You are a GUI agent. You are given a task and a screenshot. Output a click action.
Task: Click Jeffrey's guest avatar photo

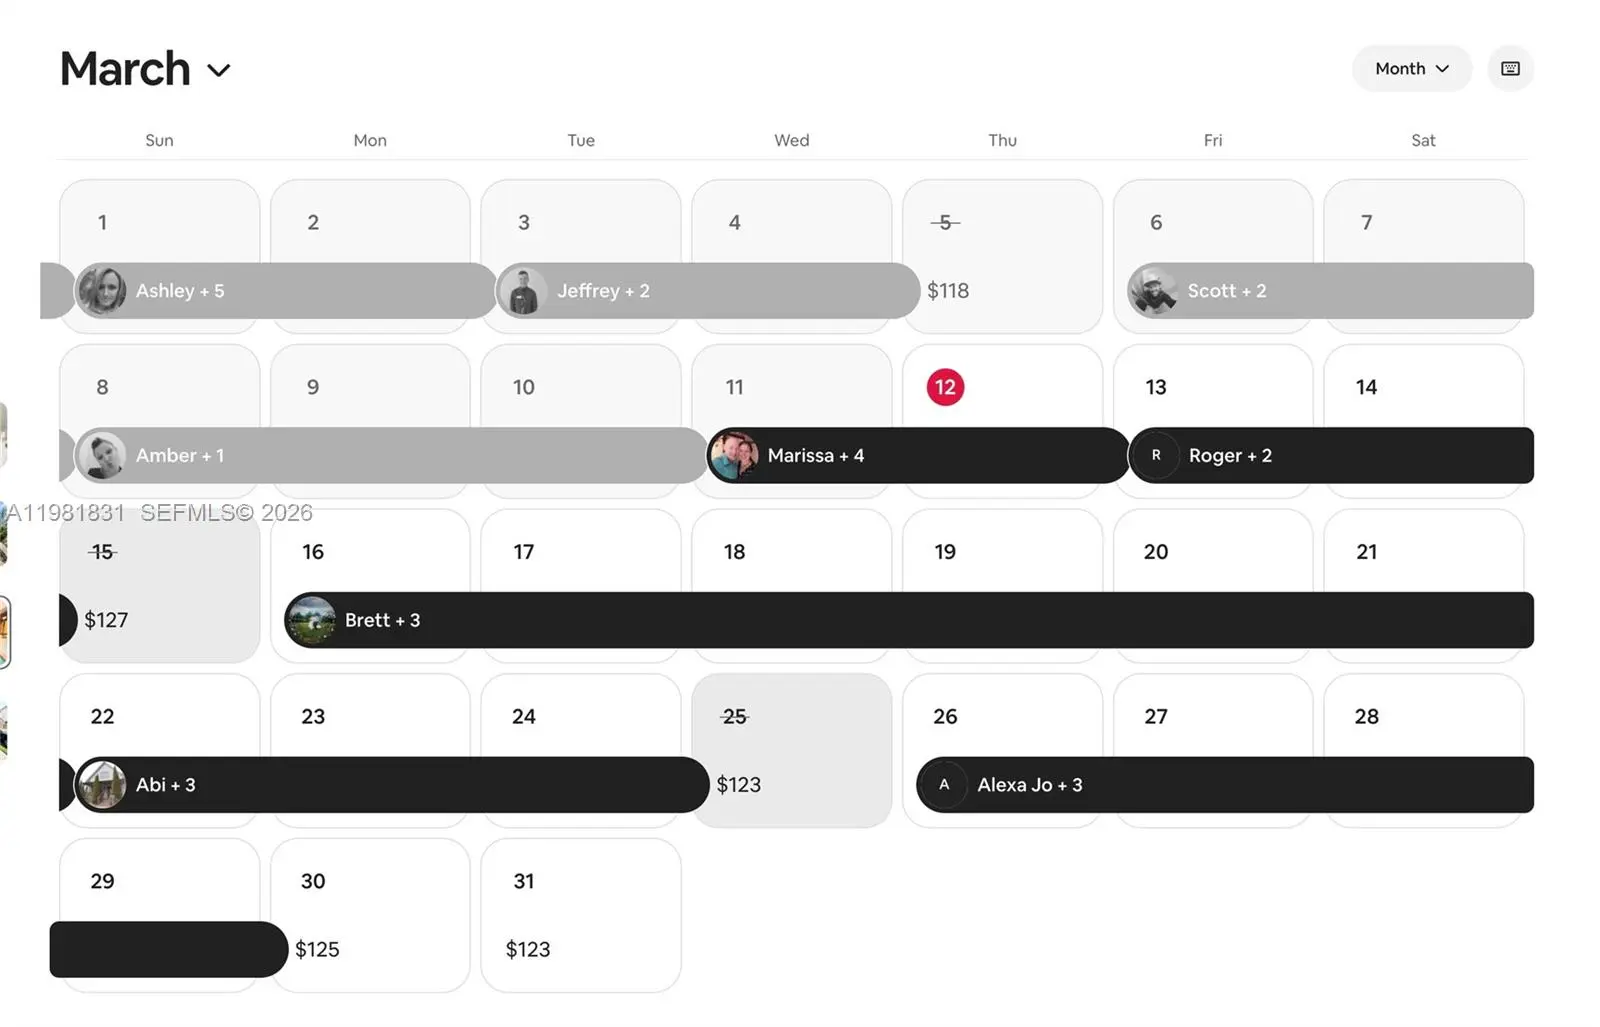pos(523,291)
